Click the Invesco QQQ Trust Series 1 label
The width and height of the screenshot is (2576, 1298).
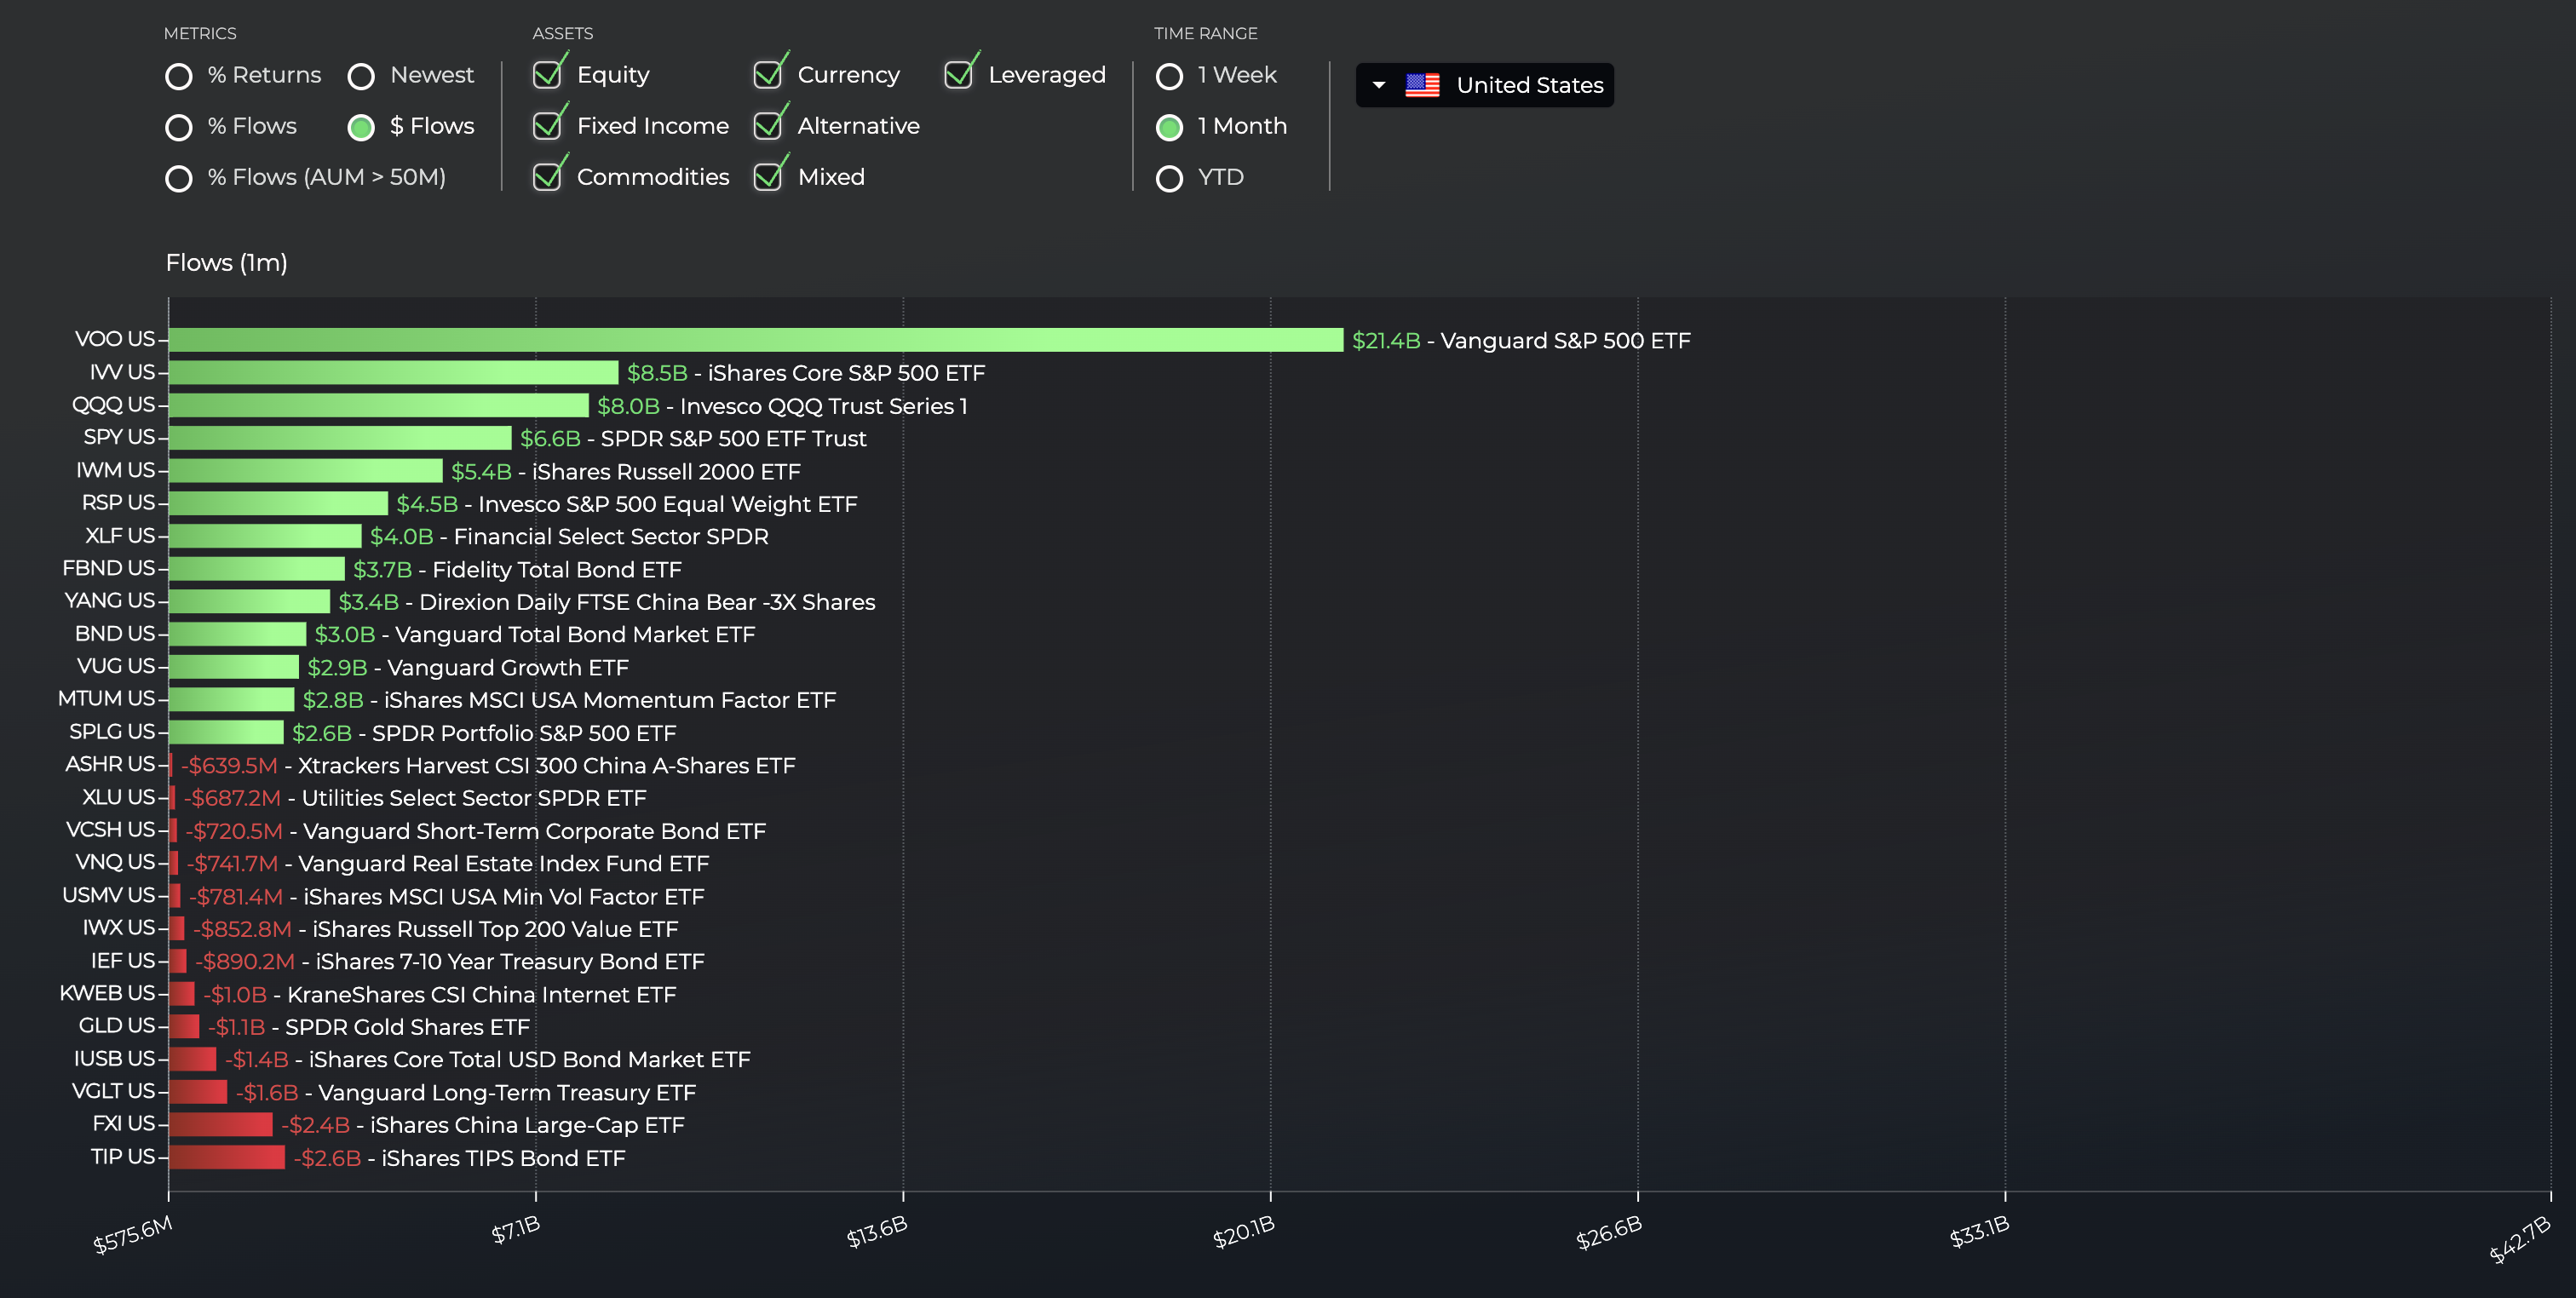click(823, 406)
